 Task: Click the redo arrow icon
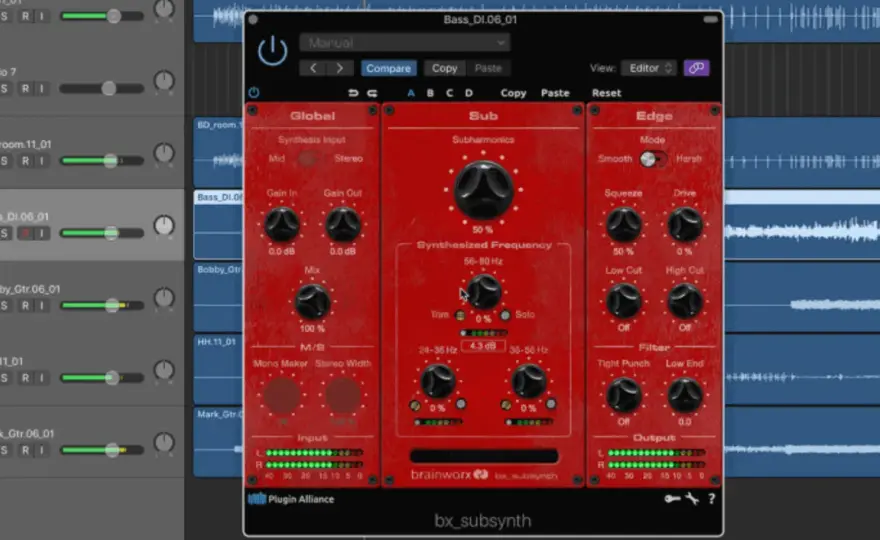372,93
